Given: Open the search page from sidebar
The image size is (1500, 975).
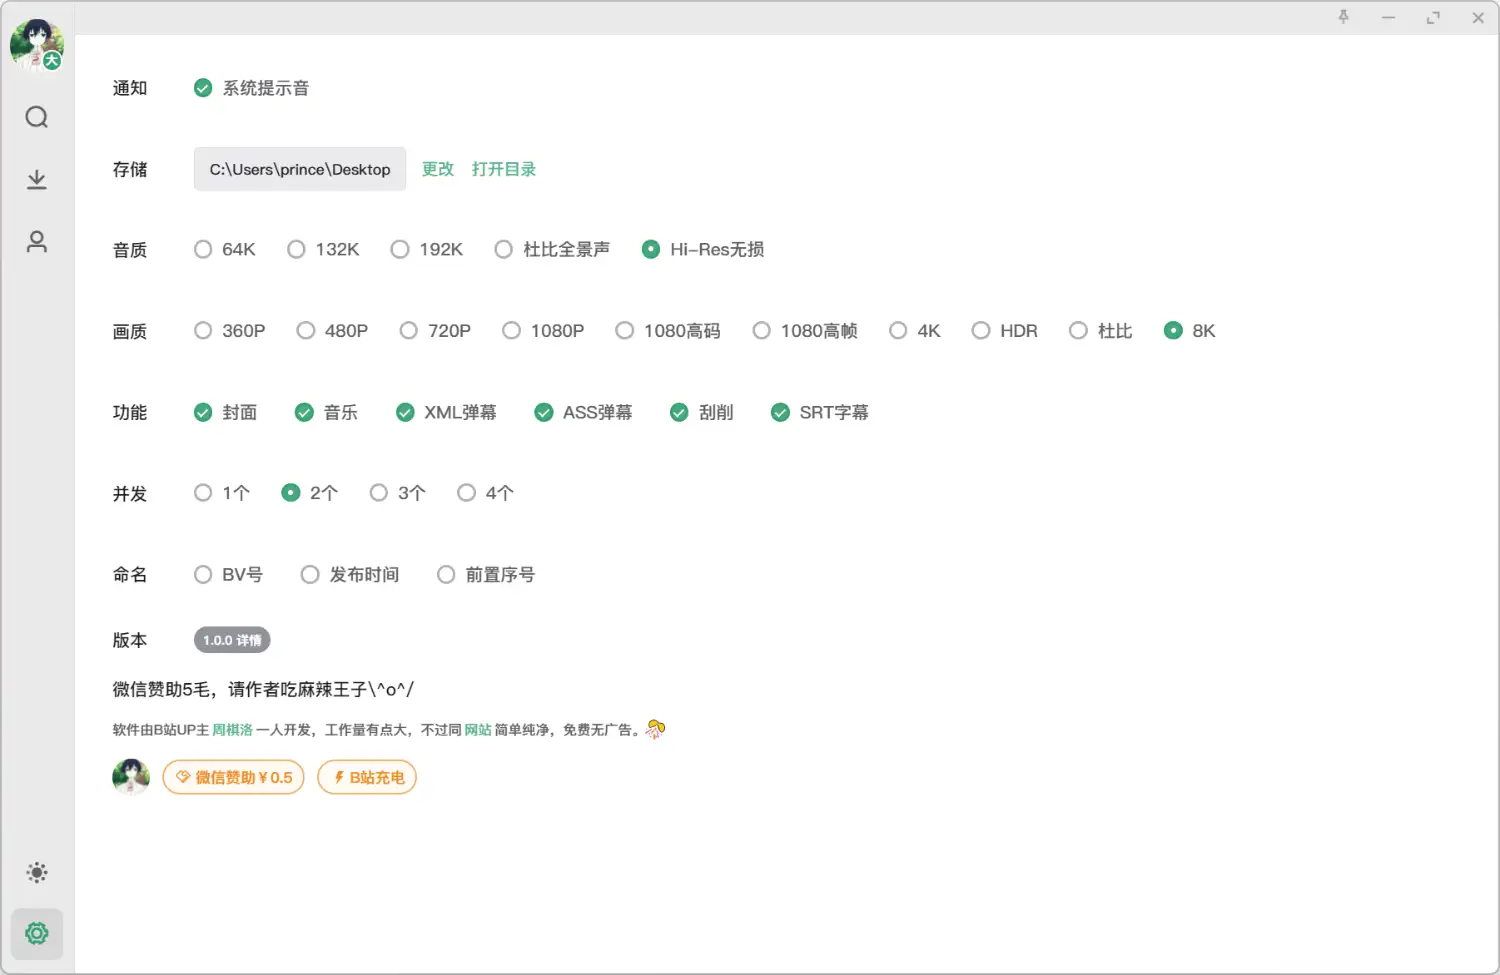Looking at the screenshot, I should tap(37, 117).
